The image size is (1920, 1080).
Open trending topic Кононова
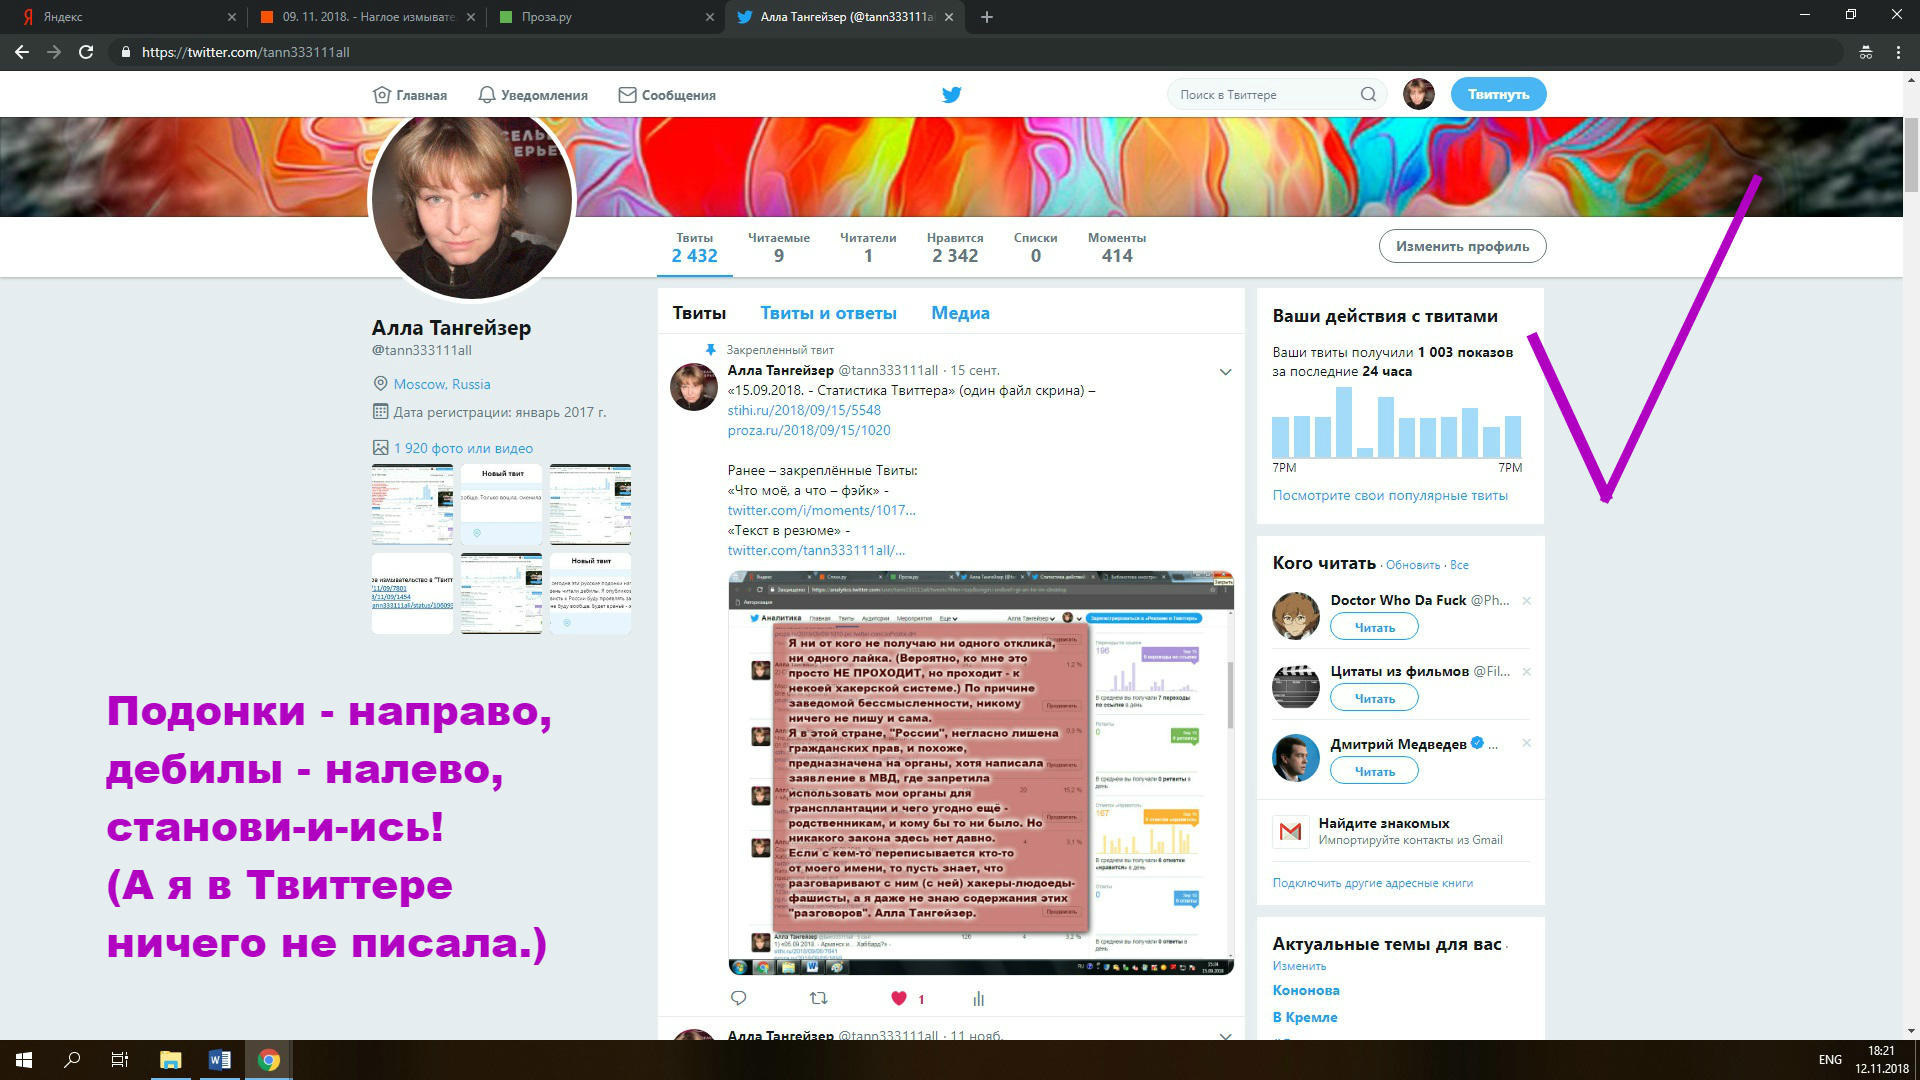tap(1306, 990)
